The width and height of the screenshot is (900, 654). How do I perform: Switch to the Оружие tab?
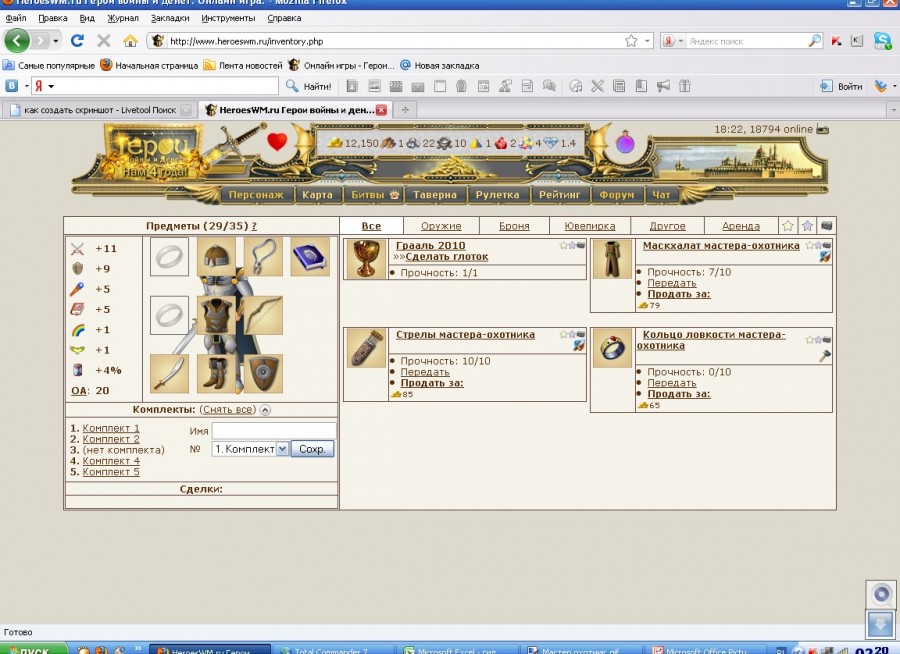tap(441, 226)
